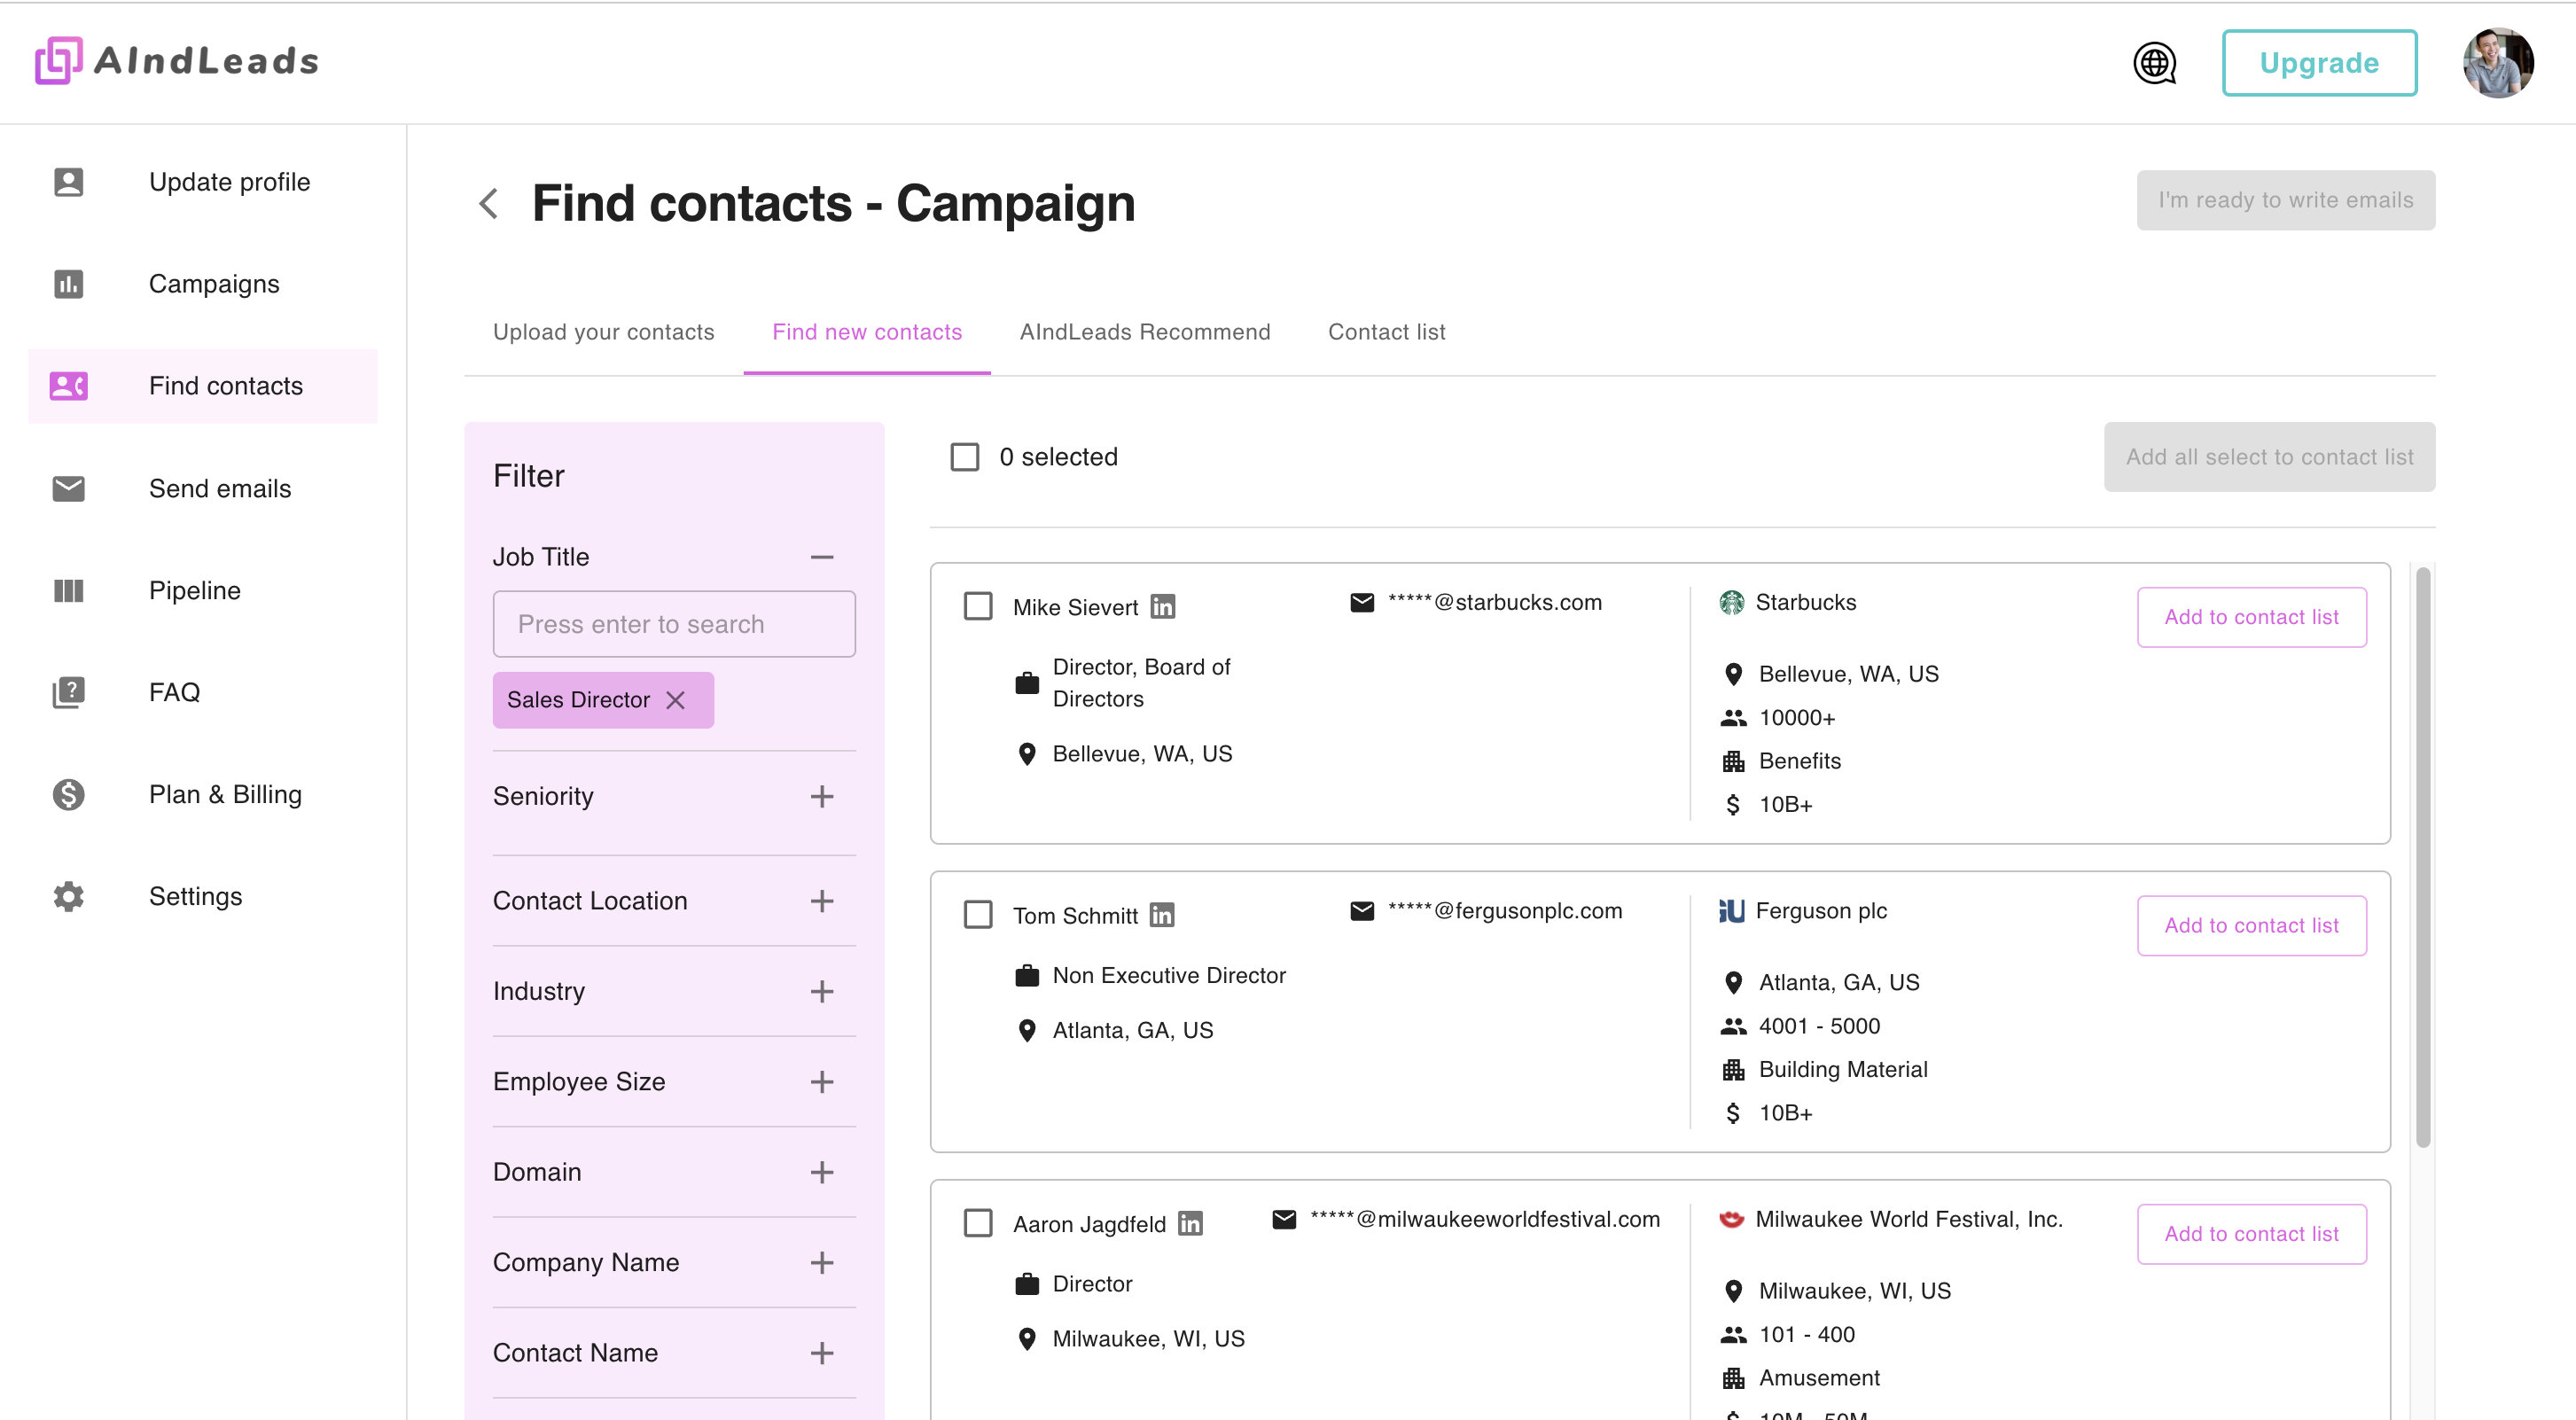
Task: Select Aaron Jagdfeld's checkbox
Action: tap(977, 1223)
